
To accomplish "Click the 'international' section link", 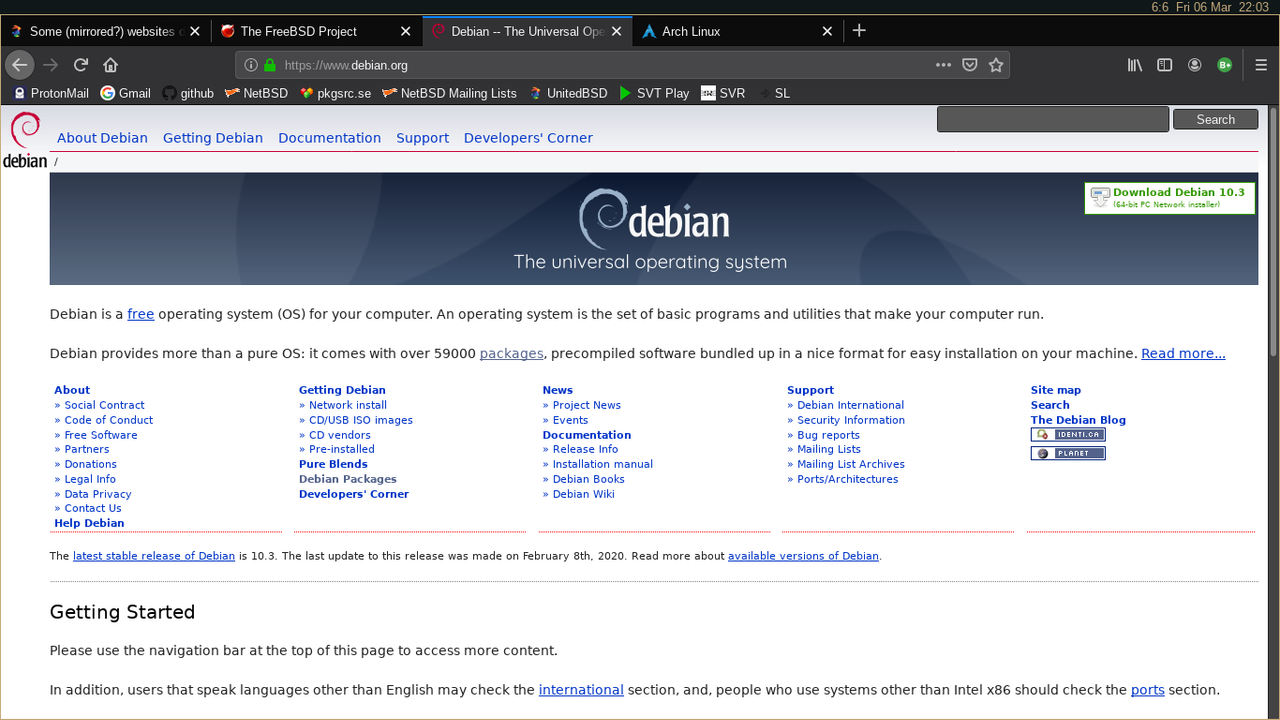I will pyautogui.click(x=581, y=690).
